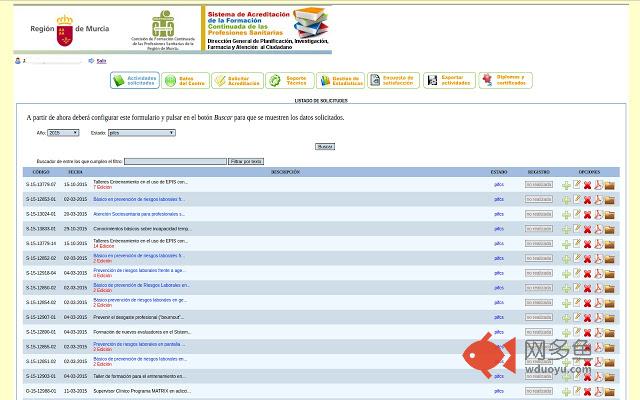Click Sistema de Acreditación banner image
640x400 pixels.
[x=267, y=28]
